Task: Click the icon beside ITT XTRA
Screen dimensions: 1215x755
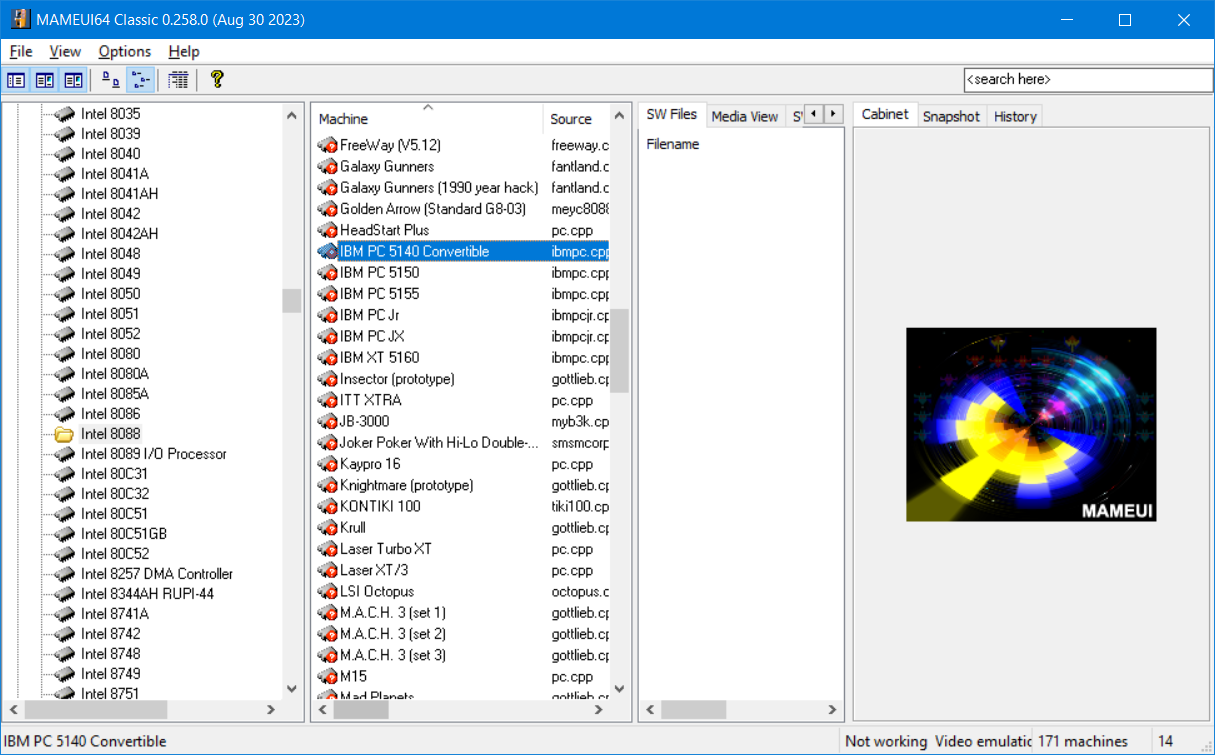Action: [x=327, y=400]
